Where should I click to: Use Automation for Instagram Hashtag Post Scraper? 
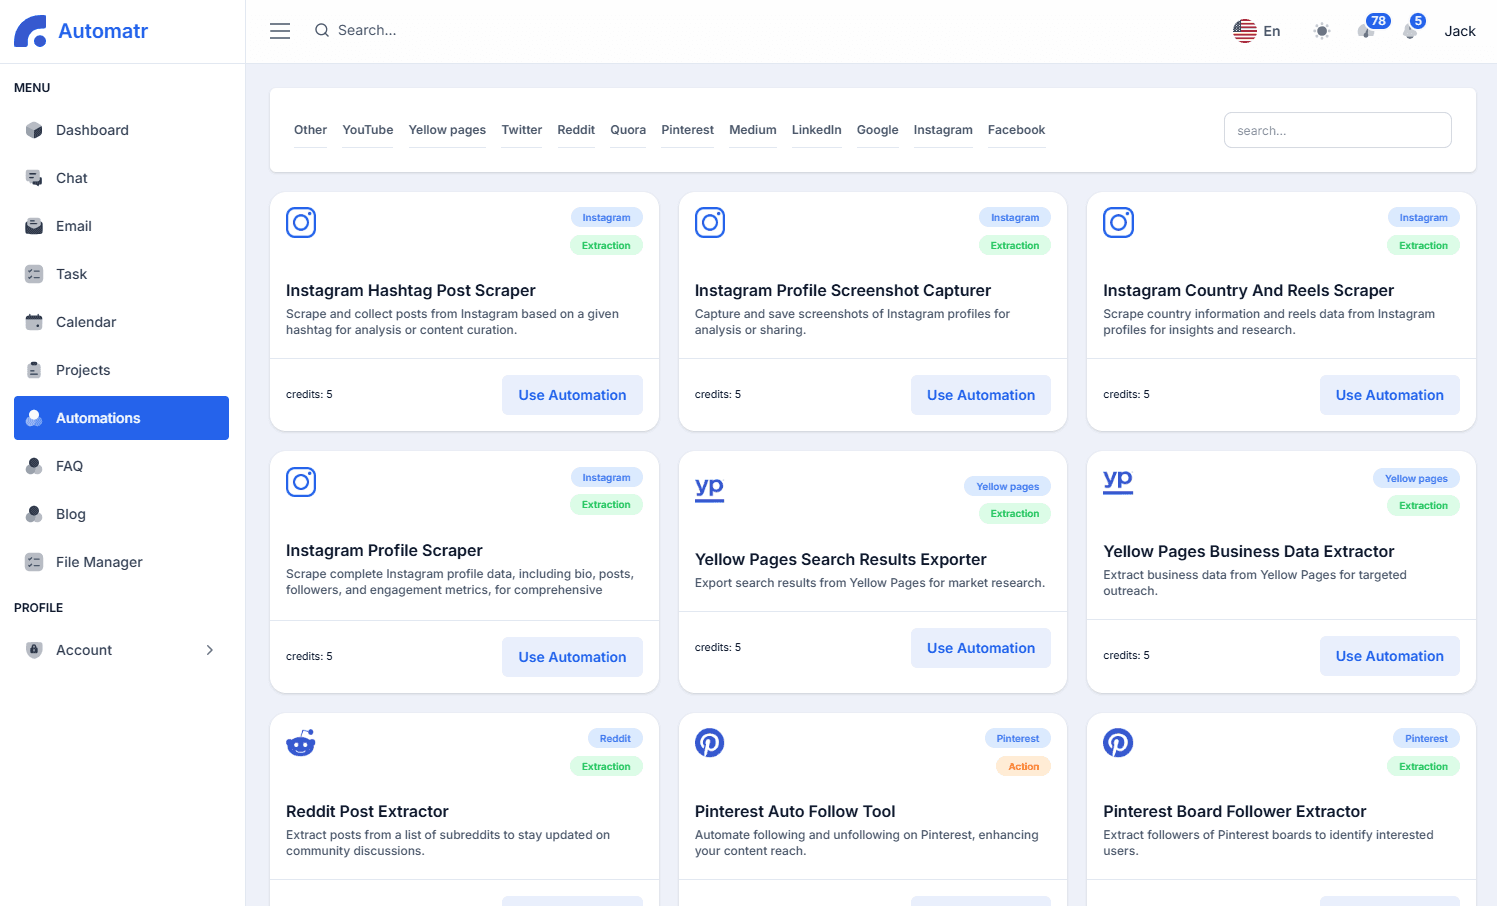[x=572, y=395]
